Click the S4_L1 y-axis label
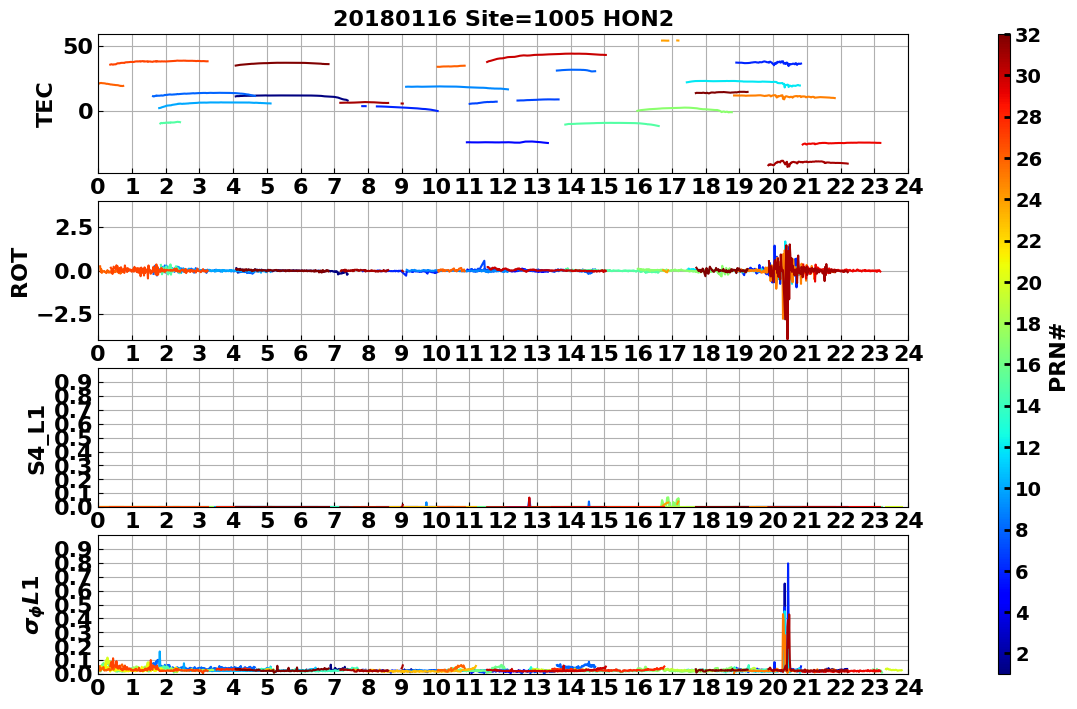The width and height of the screenshot is (1077, 709). point(36,440)
